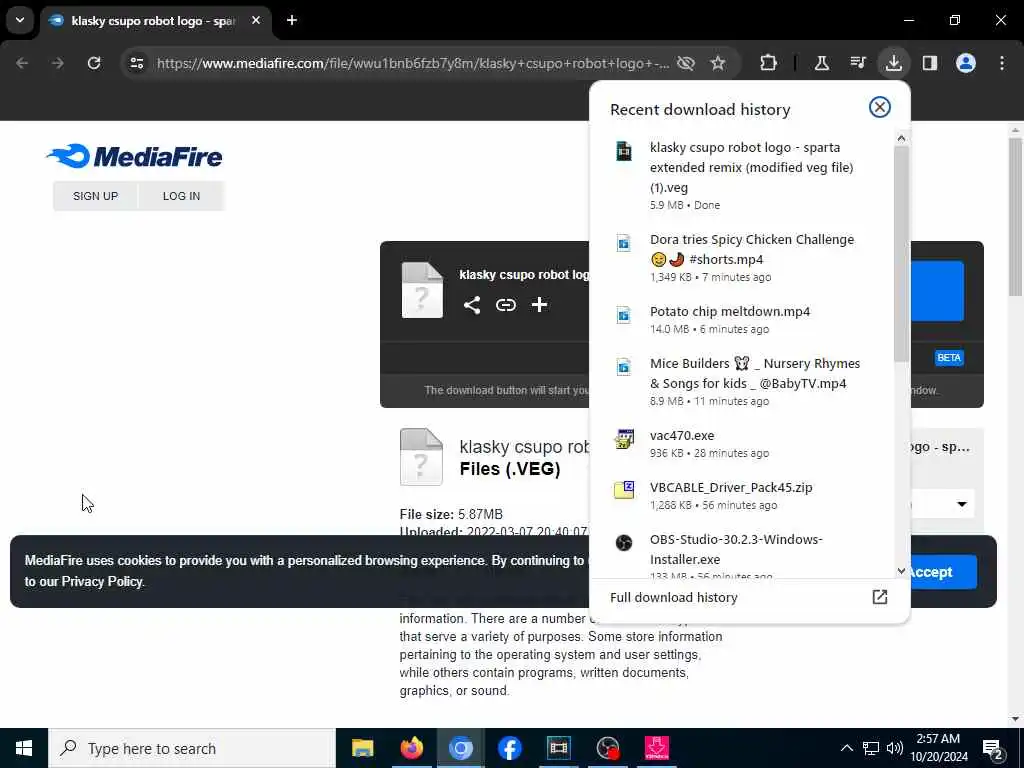Click vac470.exe file icon
The width and height of the screenshot is (1024, 768).
(624, 439)
